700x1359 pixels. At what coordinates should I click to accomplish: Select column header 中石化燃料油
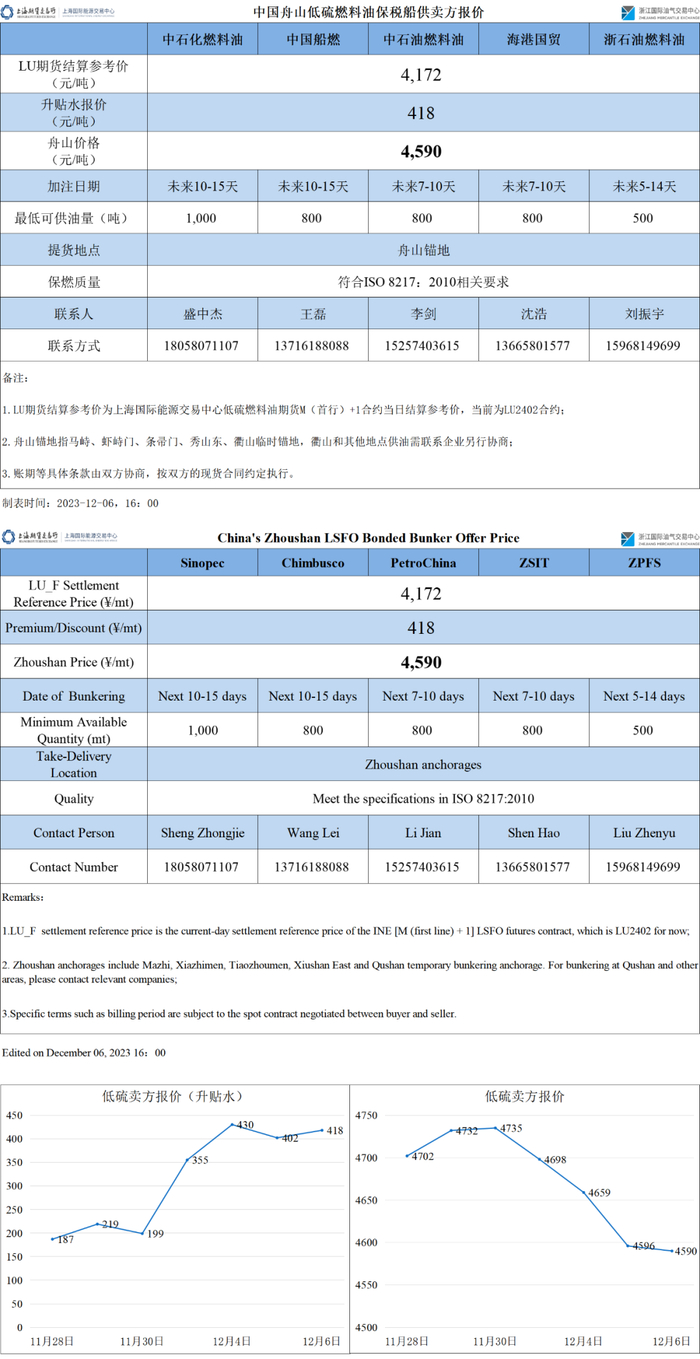[x=203, y=41]
